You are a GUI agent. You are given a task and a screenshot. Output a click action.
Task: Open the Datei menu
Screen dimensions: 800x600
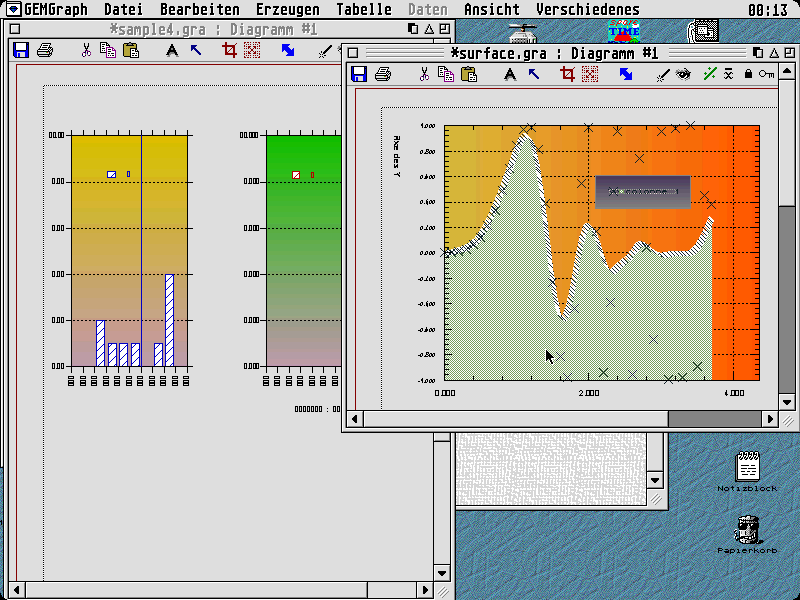click(x=123, y=10)
